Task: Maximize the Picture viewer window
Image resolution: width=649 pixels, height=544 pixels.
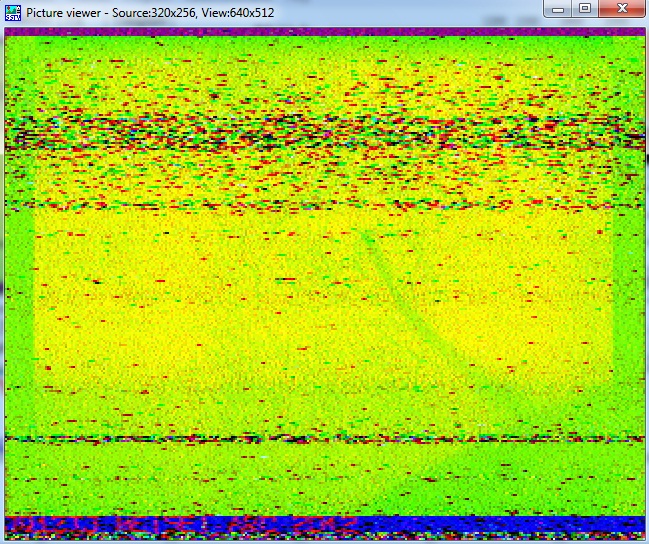Action: pos(585,9)
